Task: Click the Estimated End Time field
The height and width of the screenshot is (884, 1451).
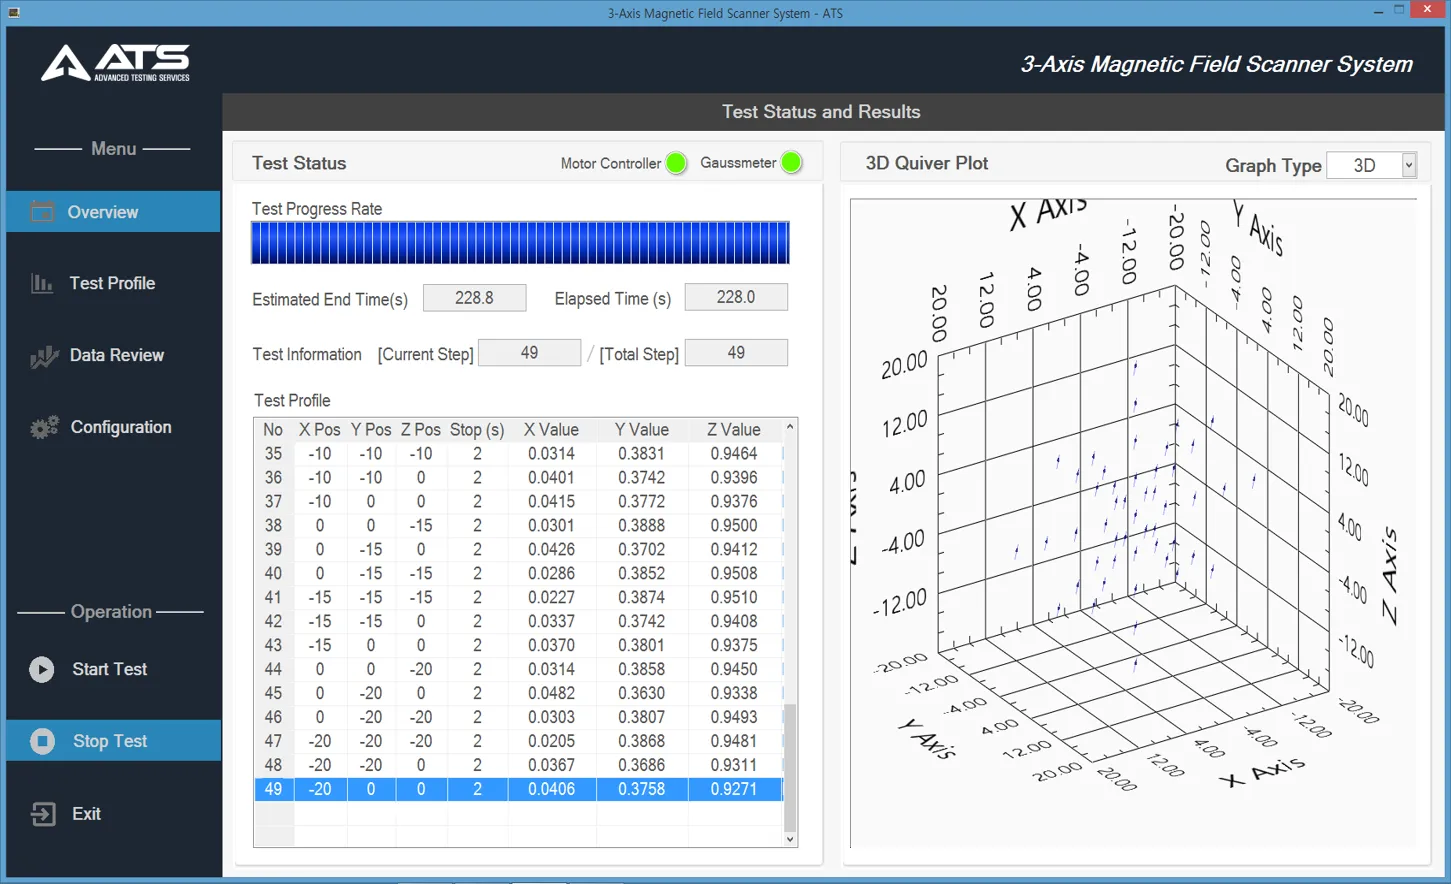Action: pos(474,298)
